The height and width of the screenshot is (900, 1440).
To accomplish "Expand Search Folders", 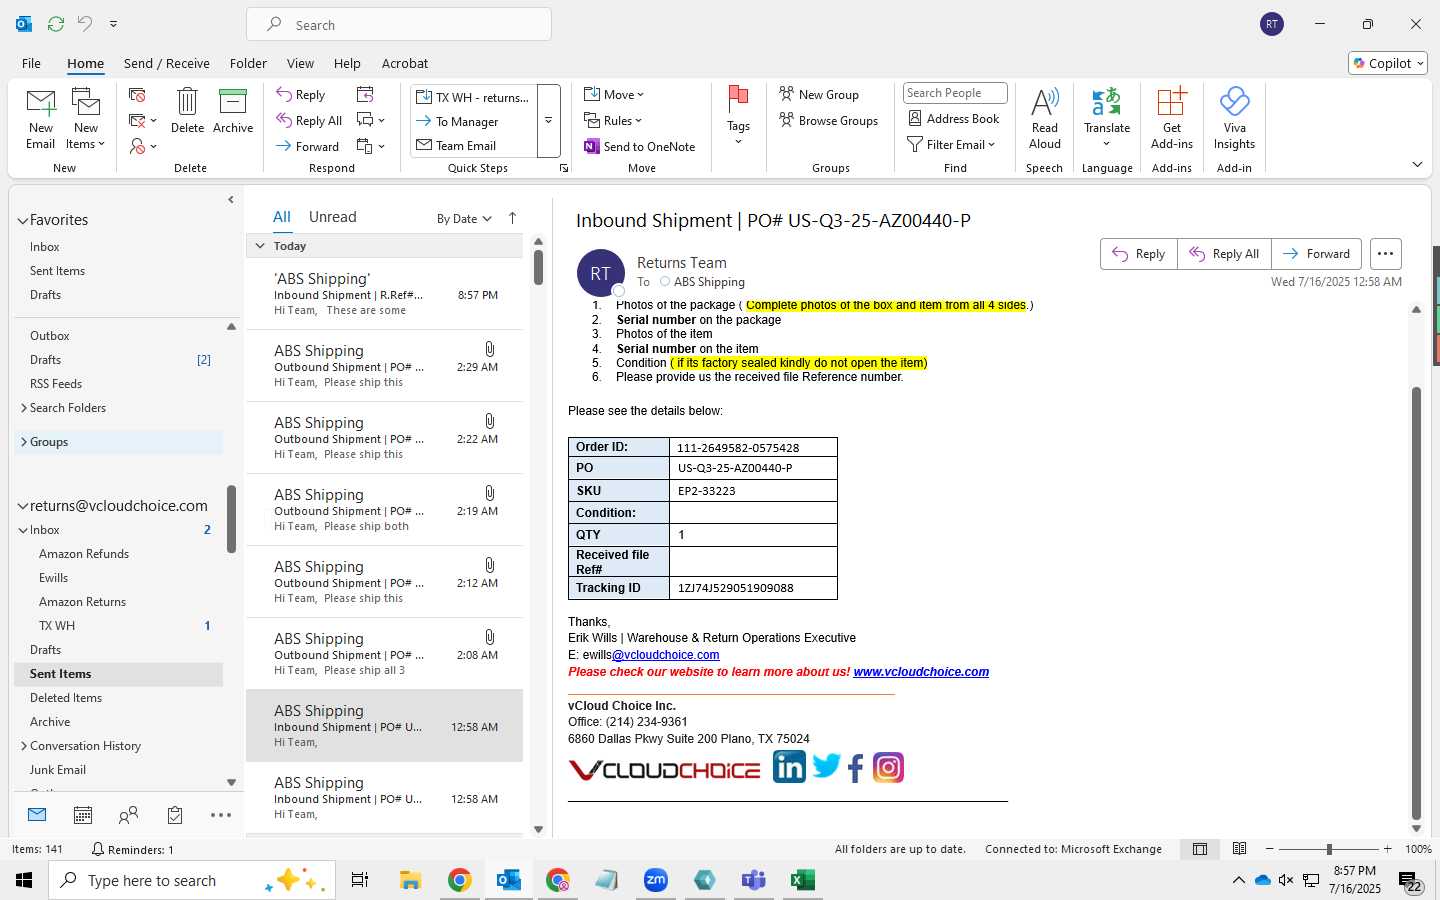I will [23, 408].
